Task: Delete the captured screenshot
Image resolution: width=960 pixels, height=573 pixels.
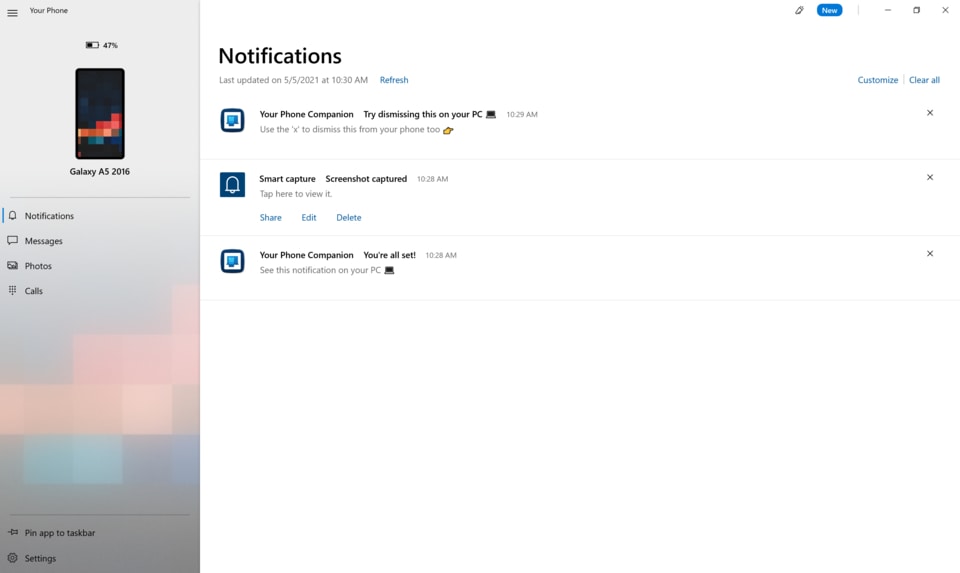Action: click(x=348, y=217)
